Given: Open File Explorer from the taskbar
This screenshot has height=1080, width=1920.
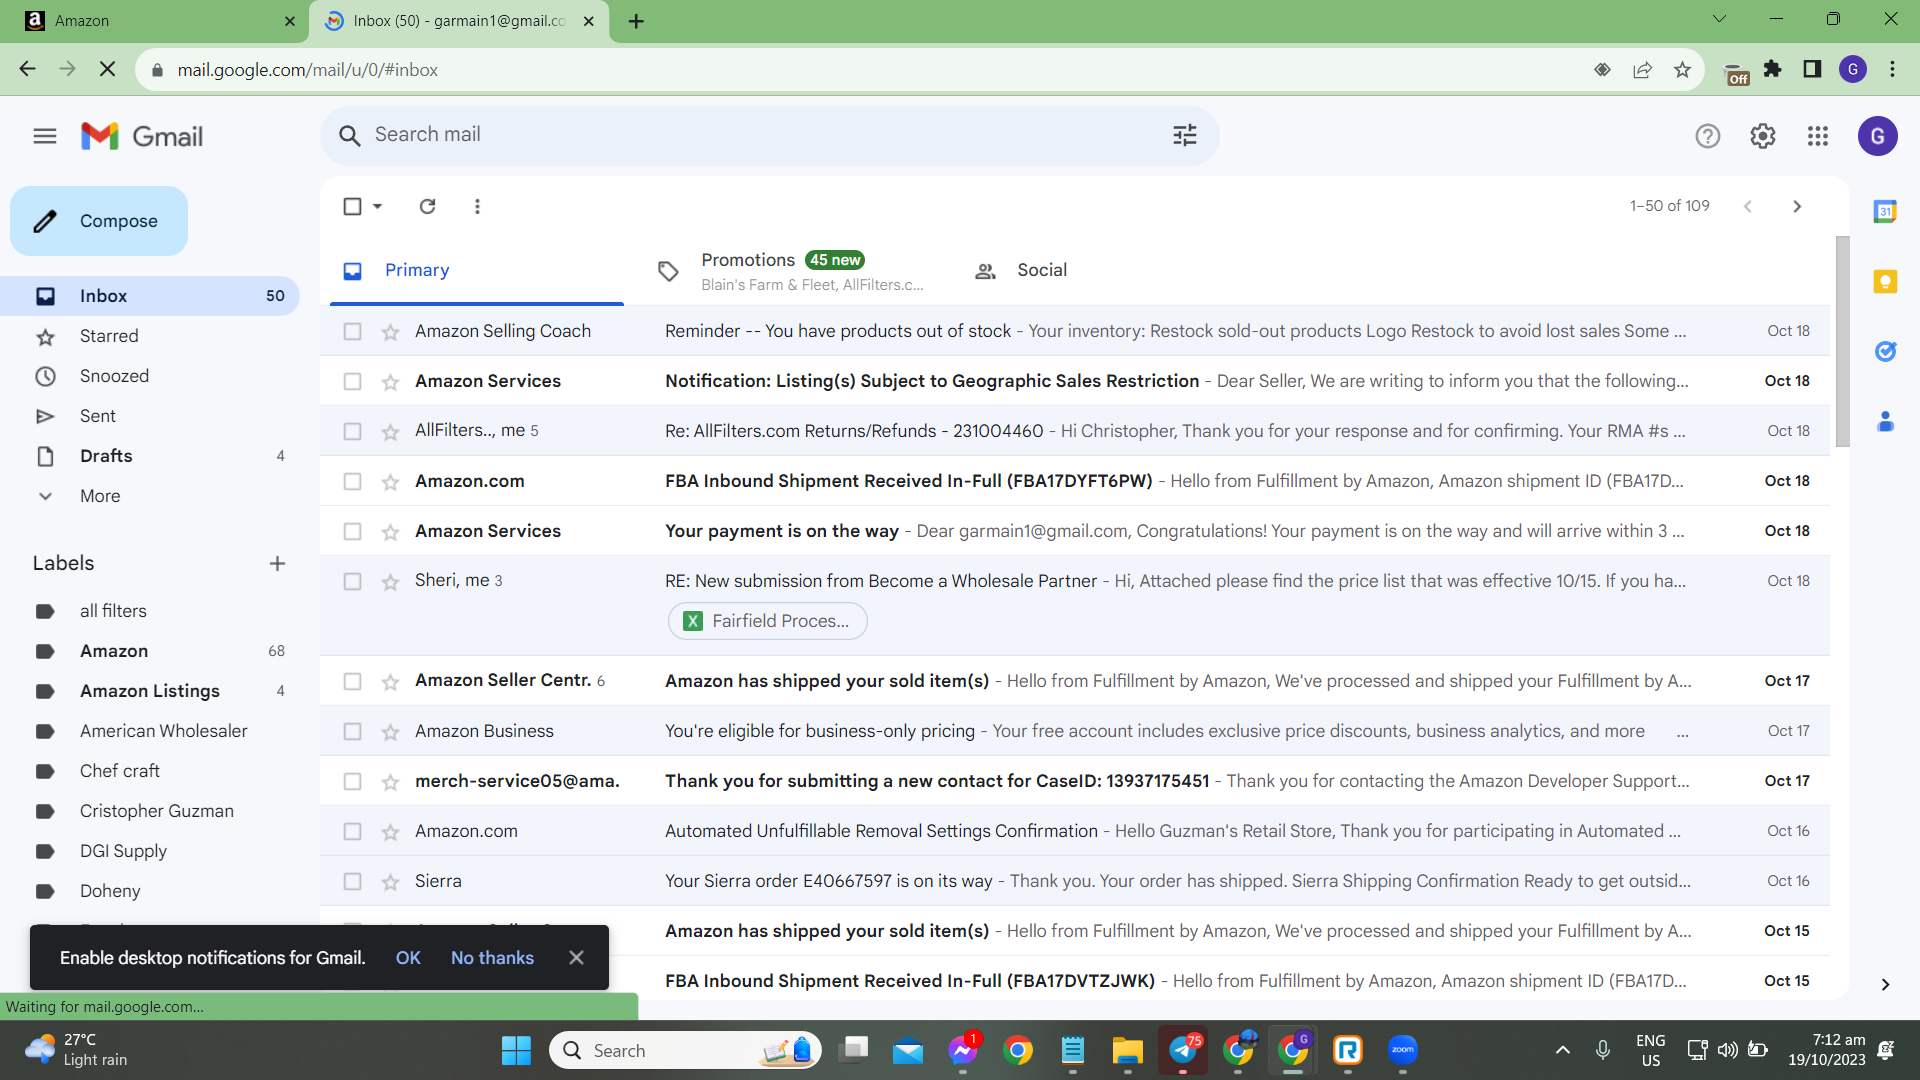Looking at the screenshot, I should pos(1127,1050).
